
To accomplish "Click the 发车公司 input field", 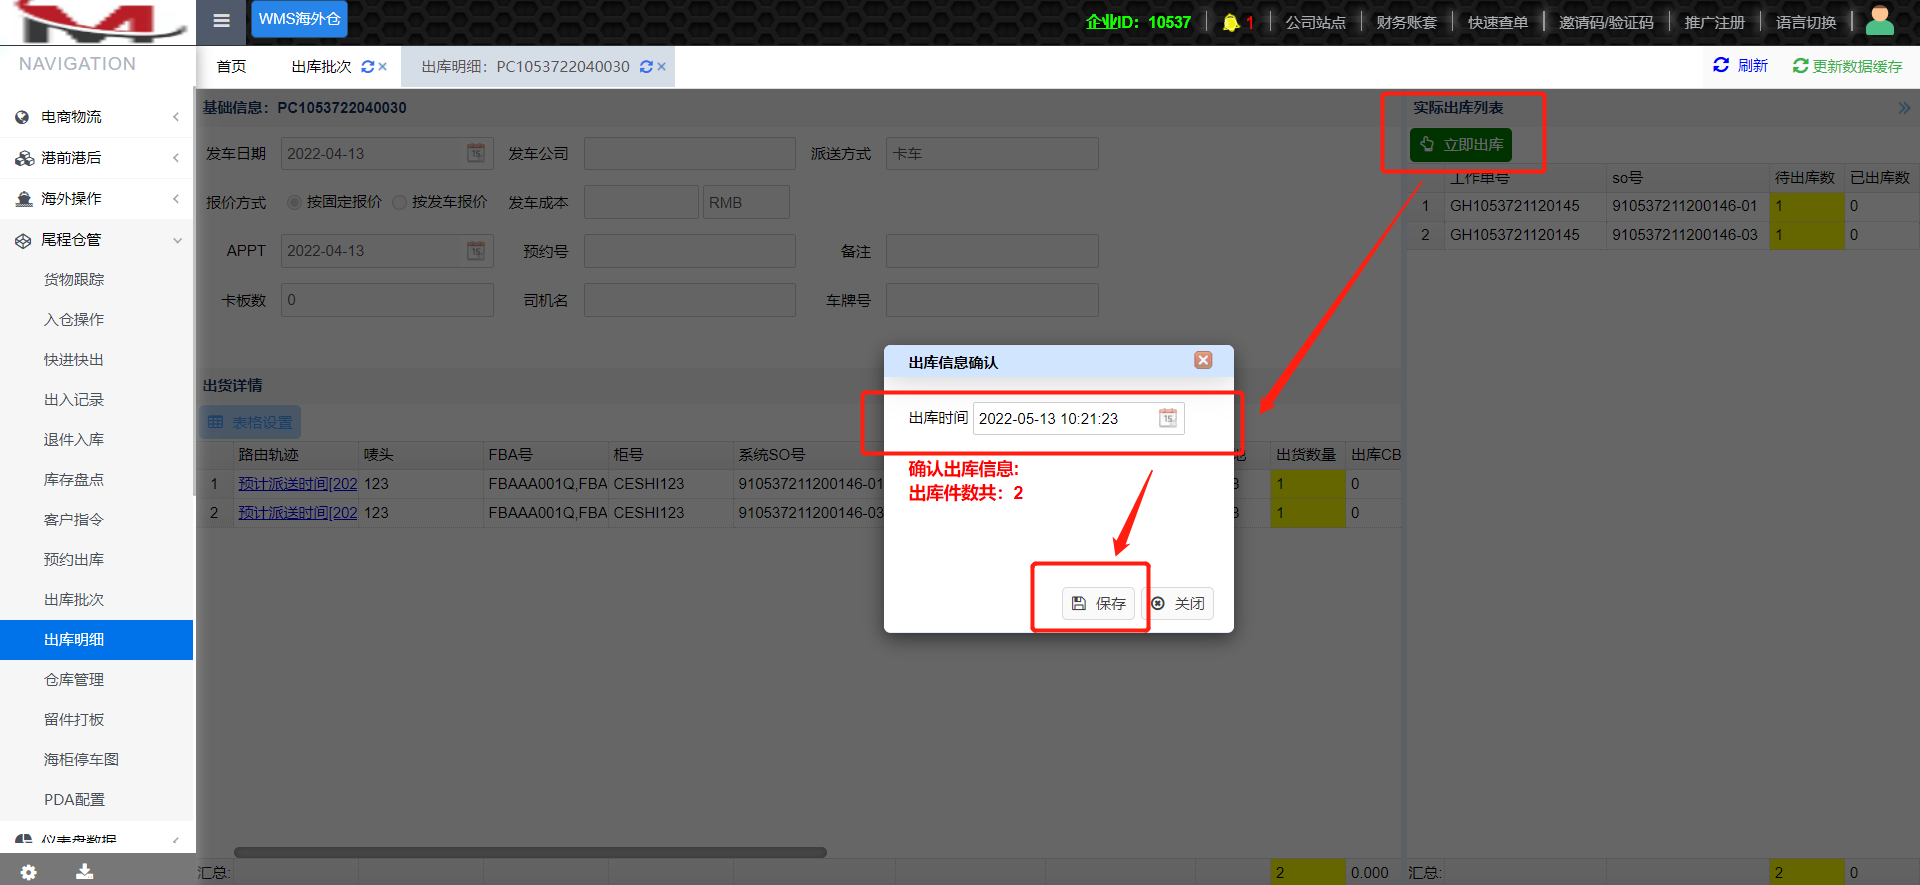I will [690, 153].
